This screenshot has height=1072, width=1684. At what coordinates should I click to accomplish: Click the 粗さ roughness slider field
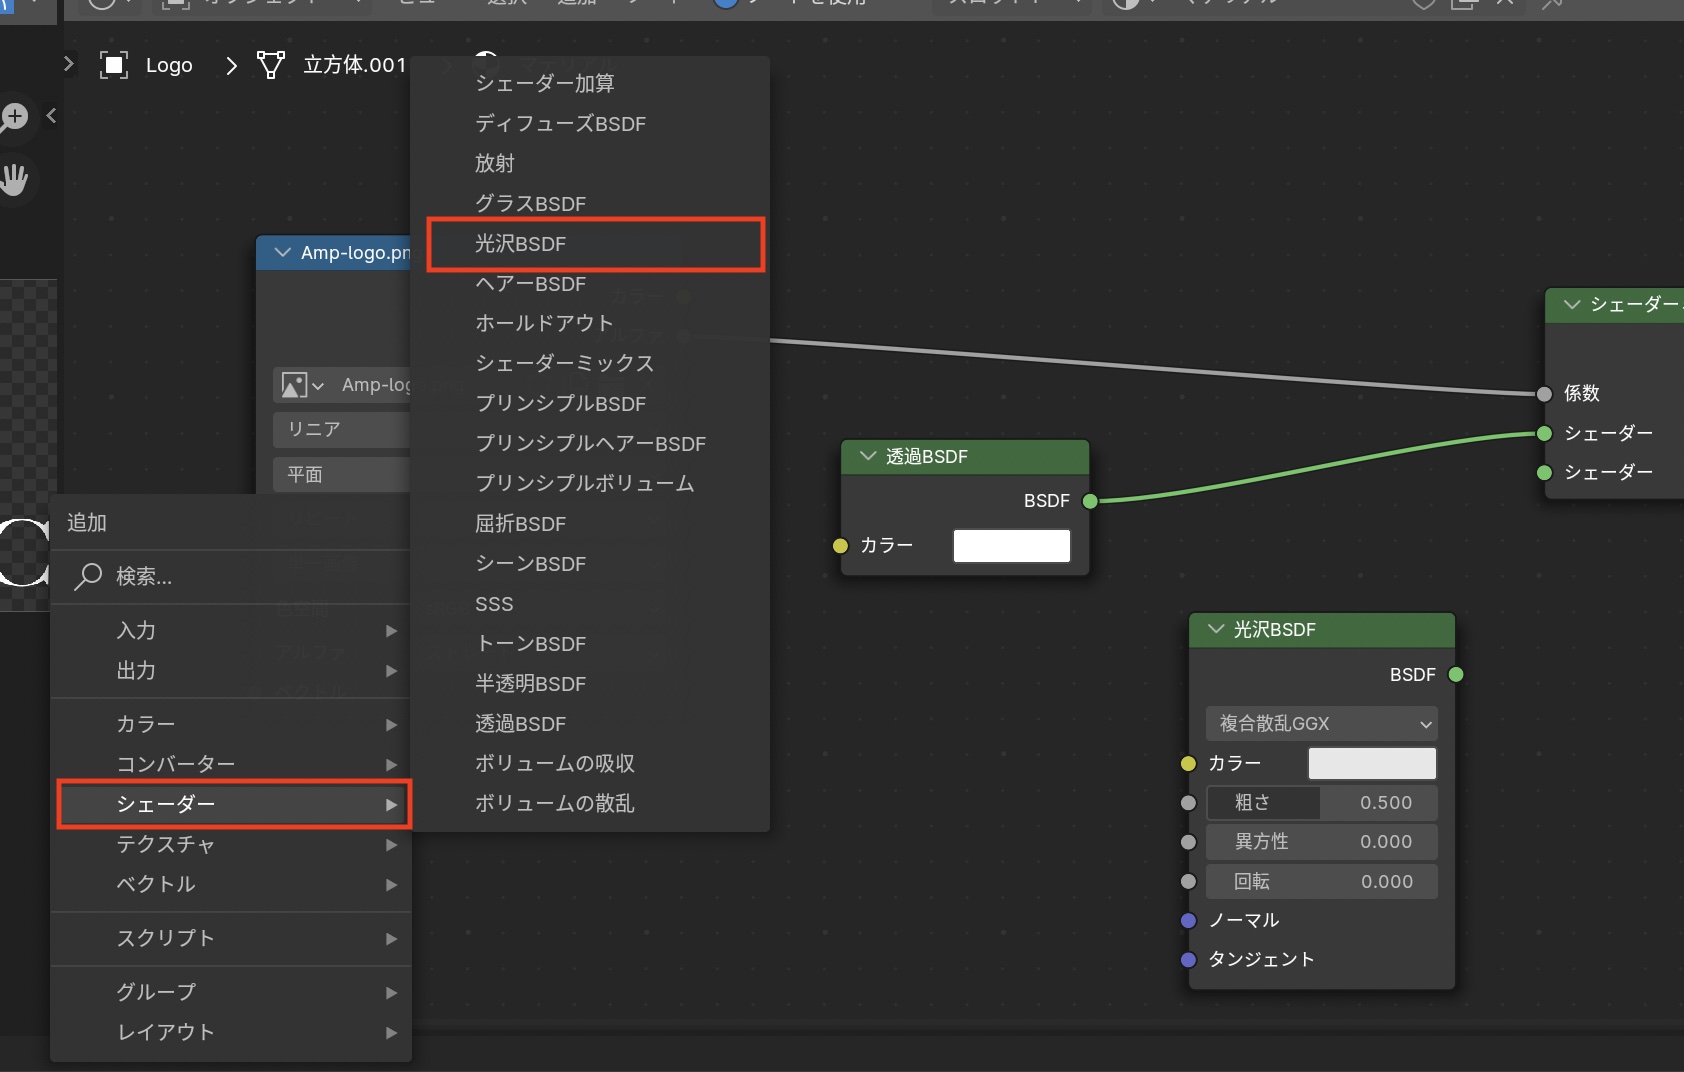[x=1321, y=803]
